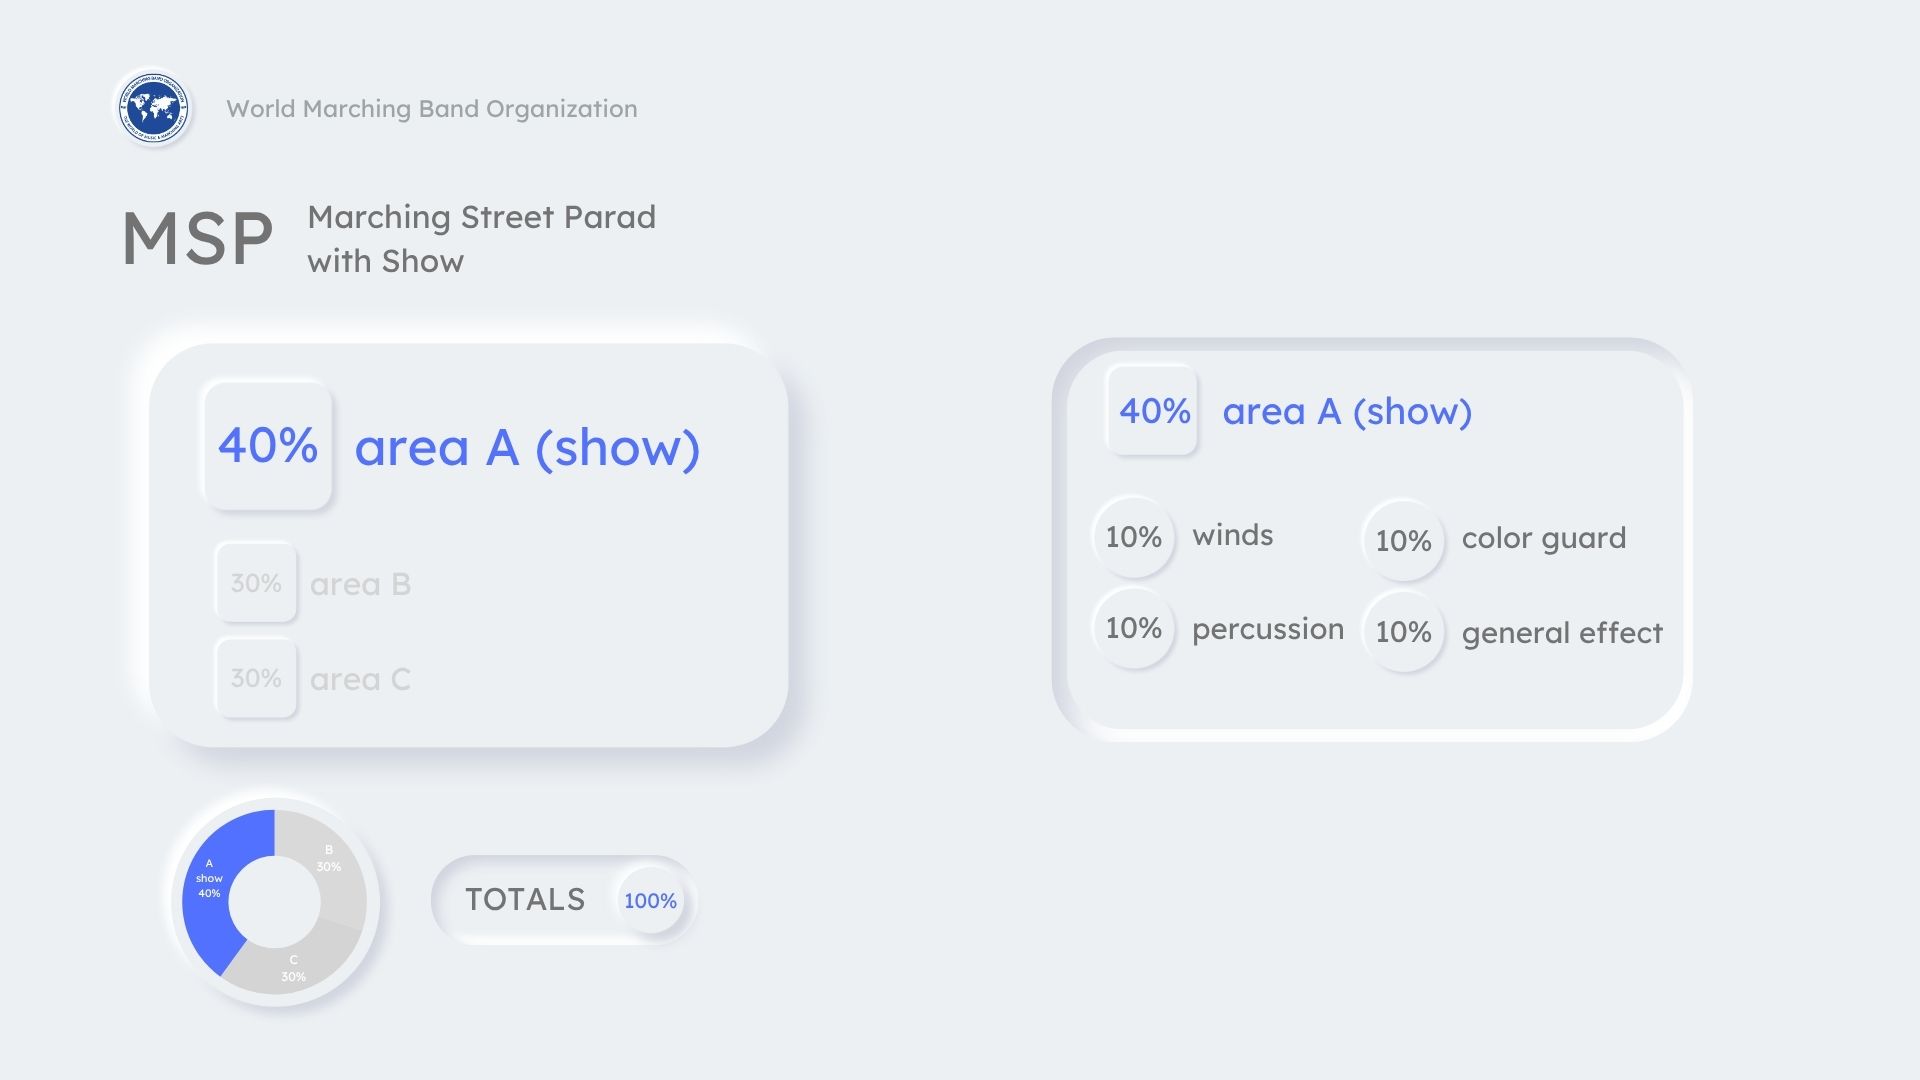Click the MSP heading

tap(197, 239)
